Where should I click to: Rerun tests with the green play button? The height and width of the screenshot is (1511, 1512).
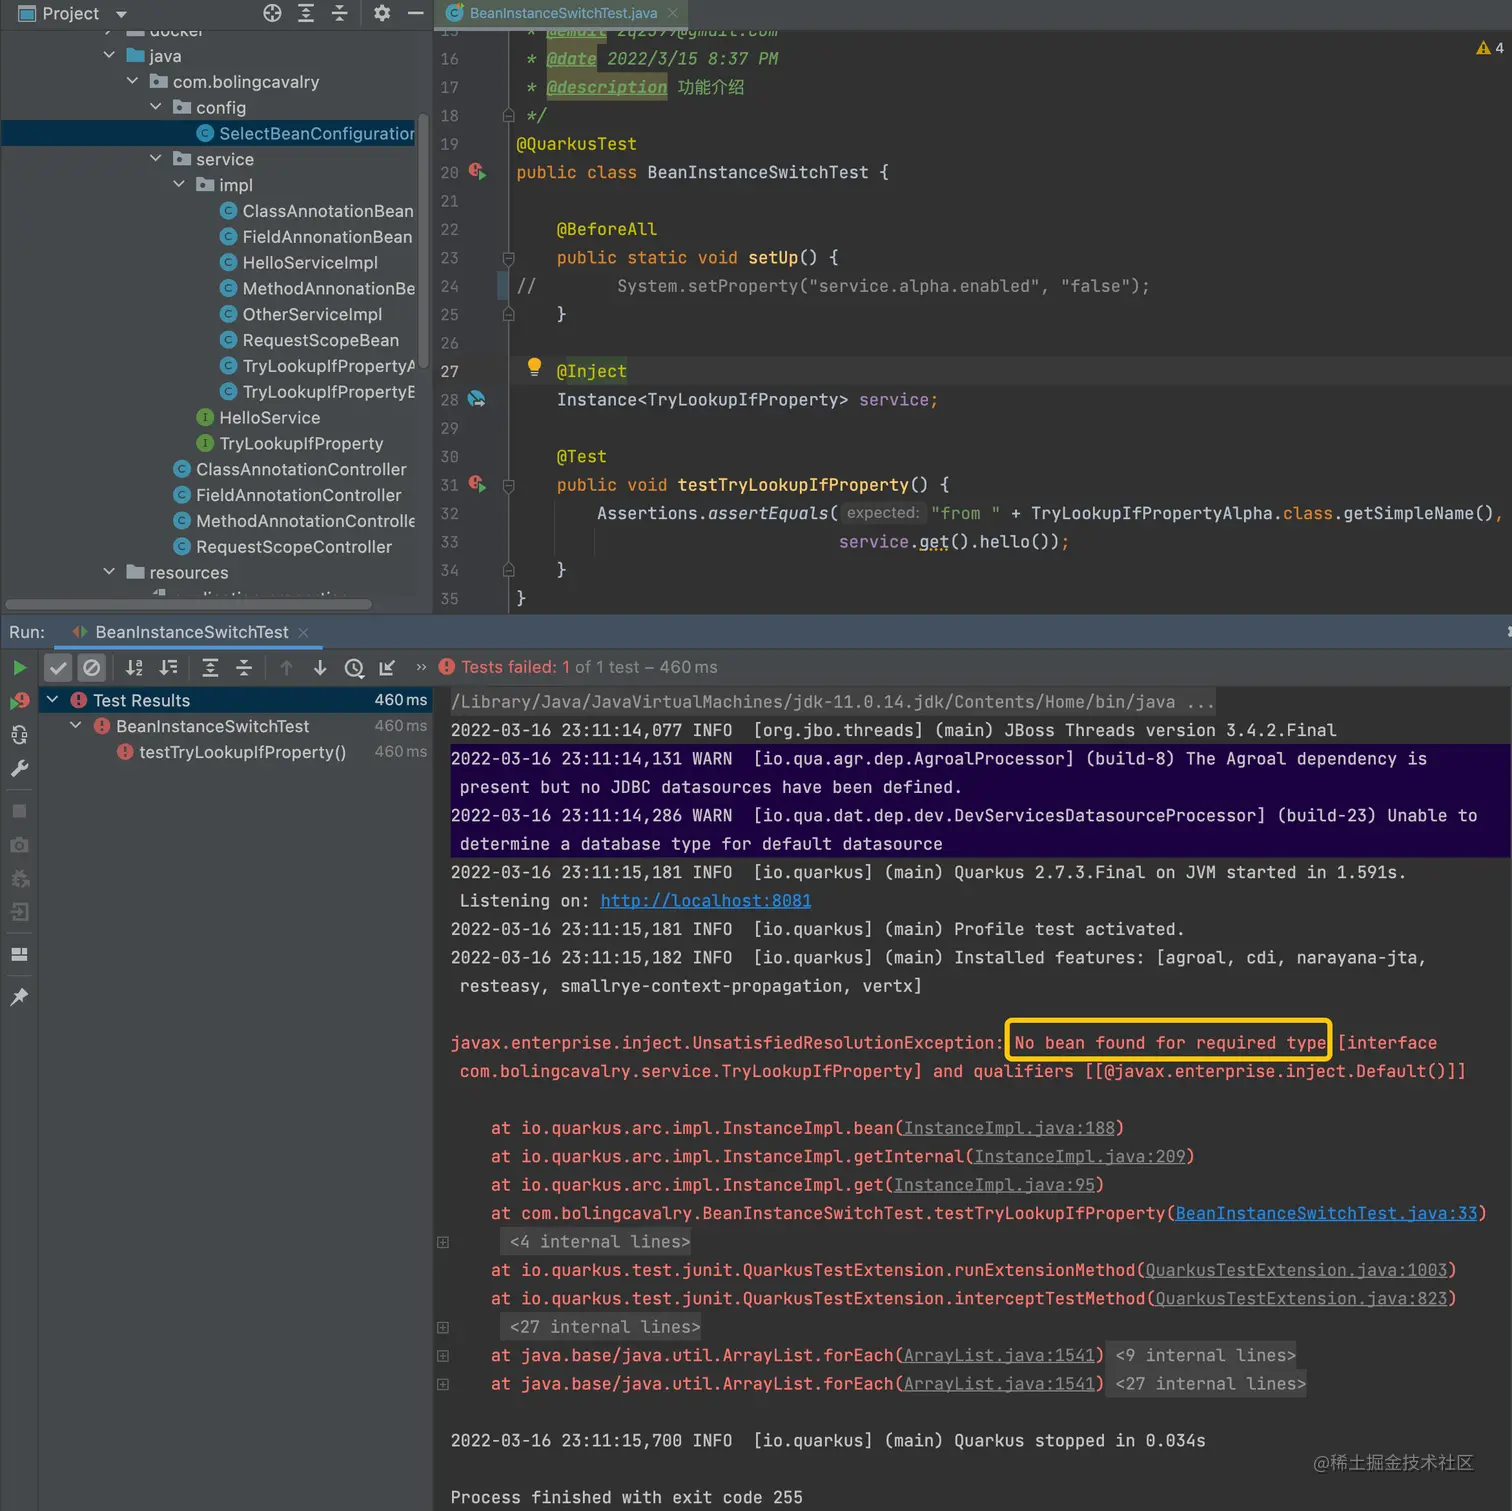[19, 668]
